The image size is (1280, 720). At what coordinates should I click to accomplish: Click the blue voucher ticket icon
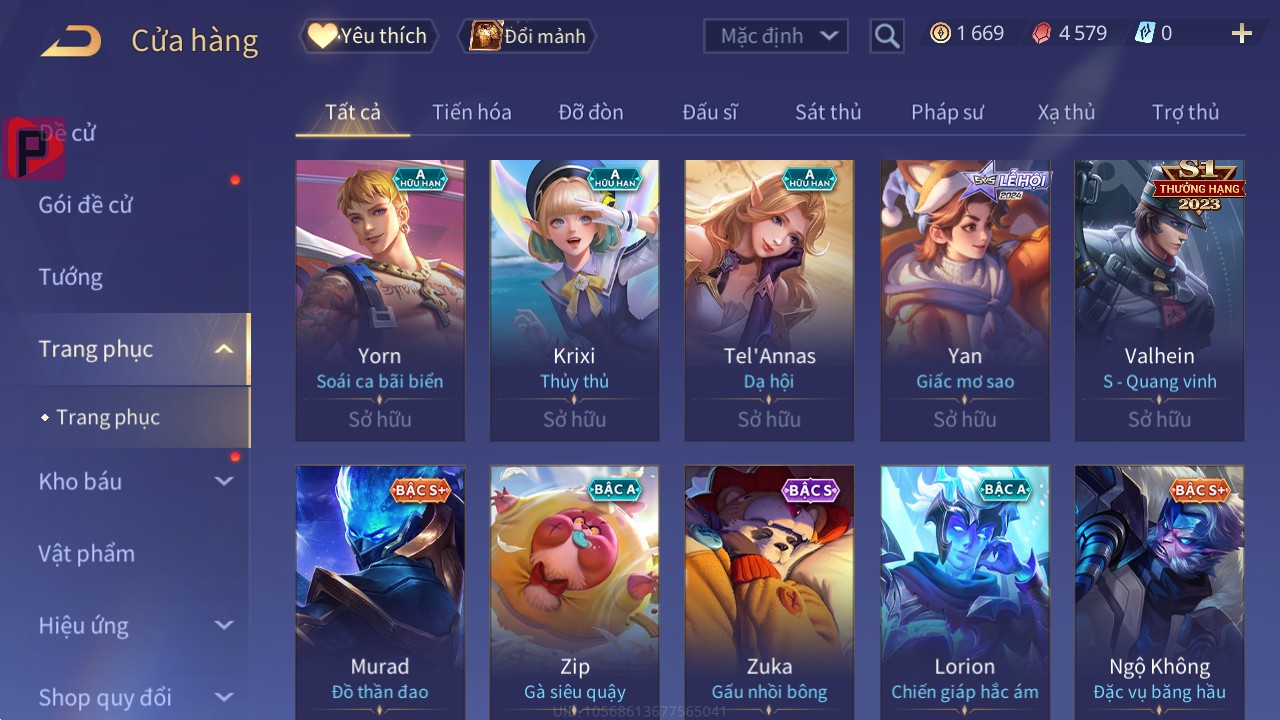(x=1144, y=33)
